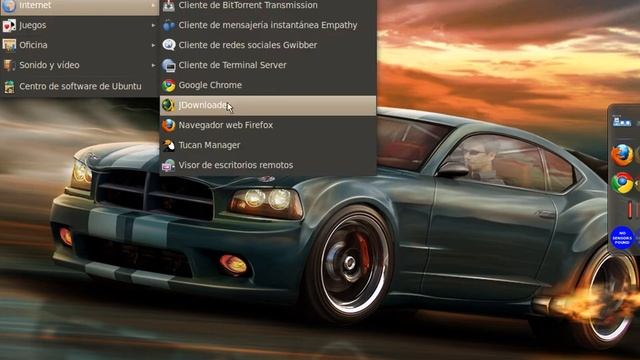The image size is (640, 360).
Task: Launch Tucan Manager
Action: [268, 145]
